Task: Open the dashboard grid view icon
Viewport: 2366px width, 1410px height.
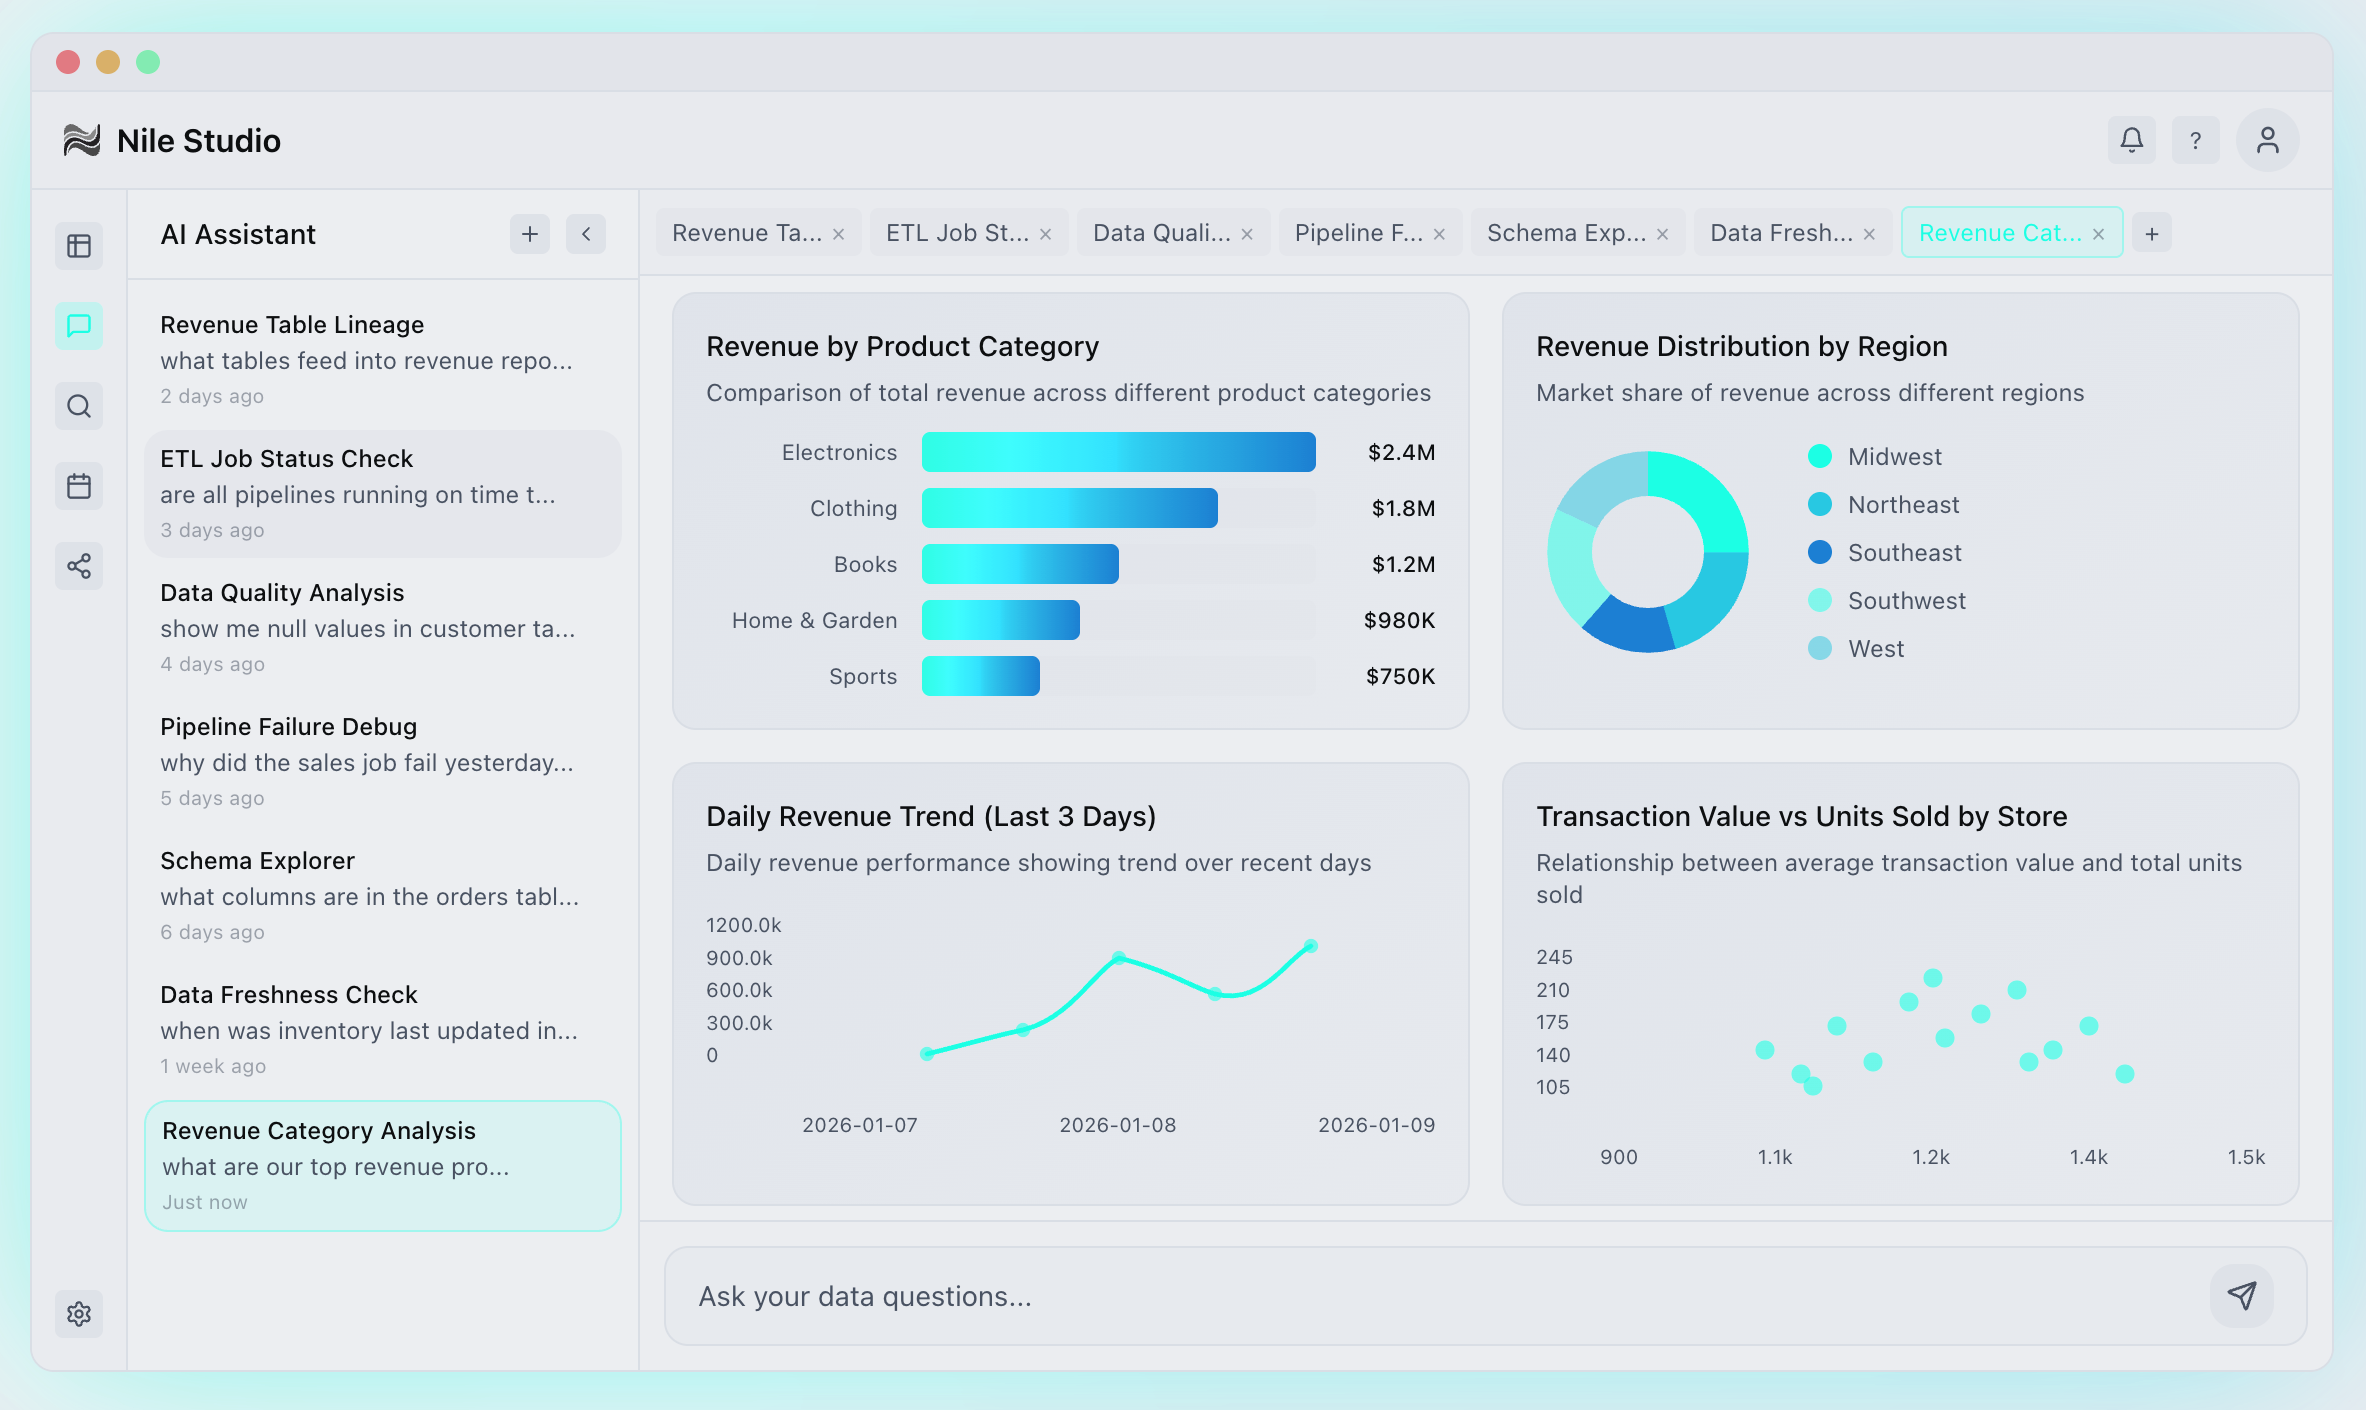Action: click(79, 246)
